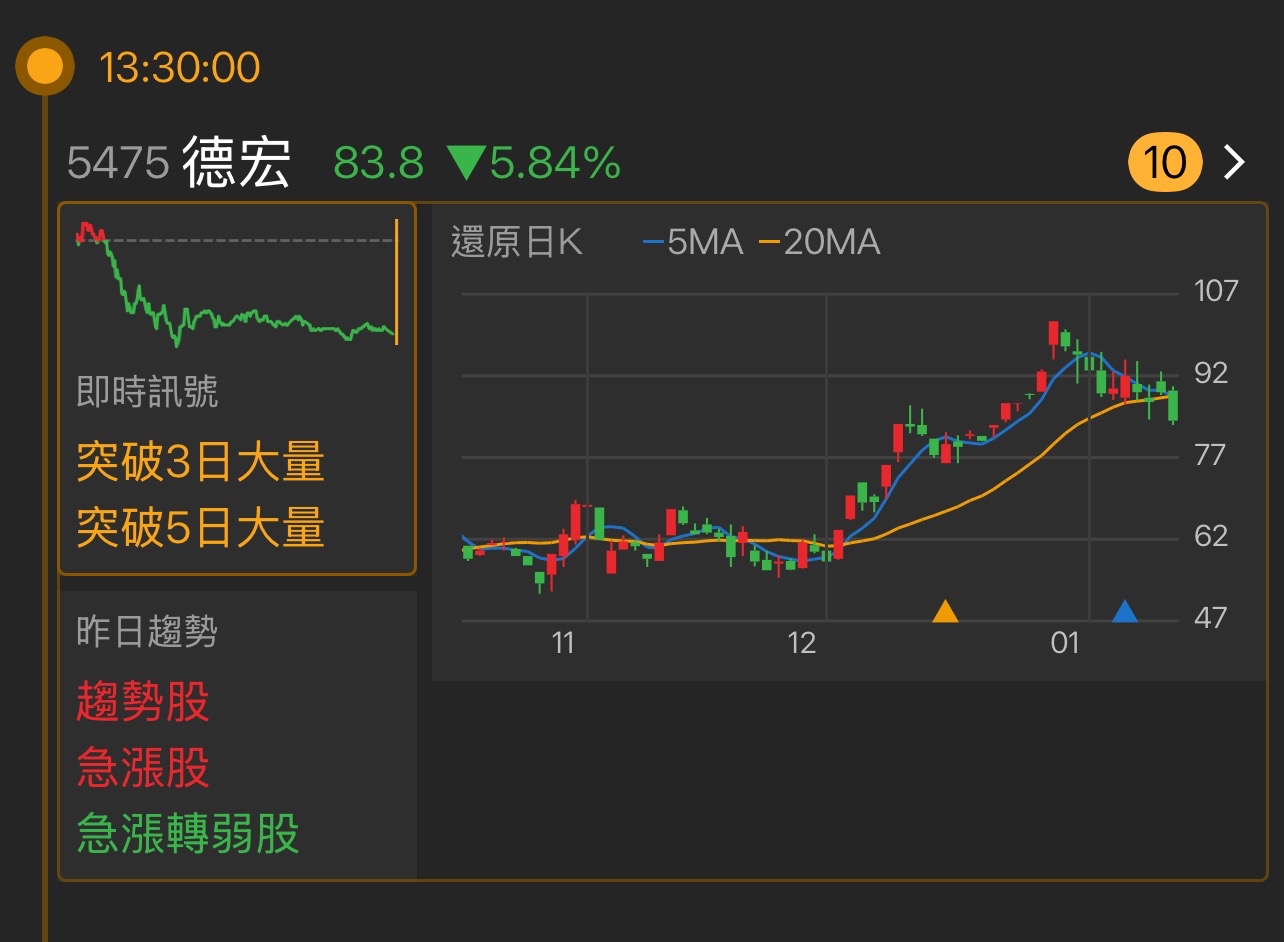Click the blue triangle marker on chart axis
Screen dimensions: 1284x942
click(1125, 610)
